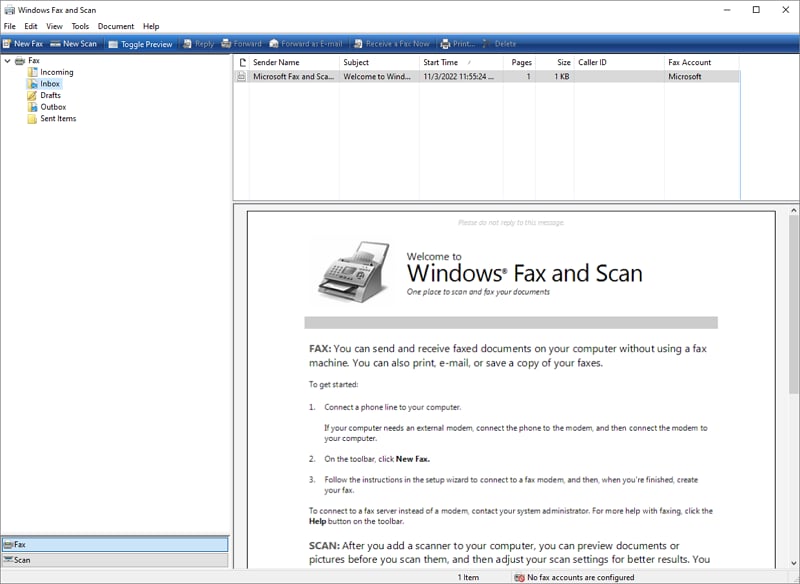Sort by Caller ID column
Screen dimensions: 800x584
pos(619,62)
